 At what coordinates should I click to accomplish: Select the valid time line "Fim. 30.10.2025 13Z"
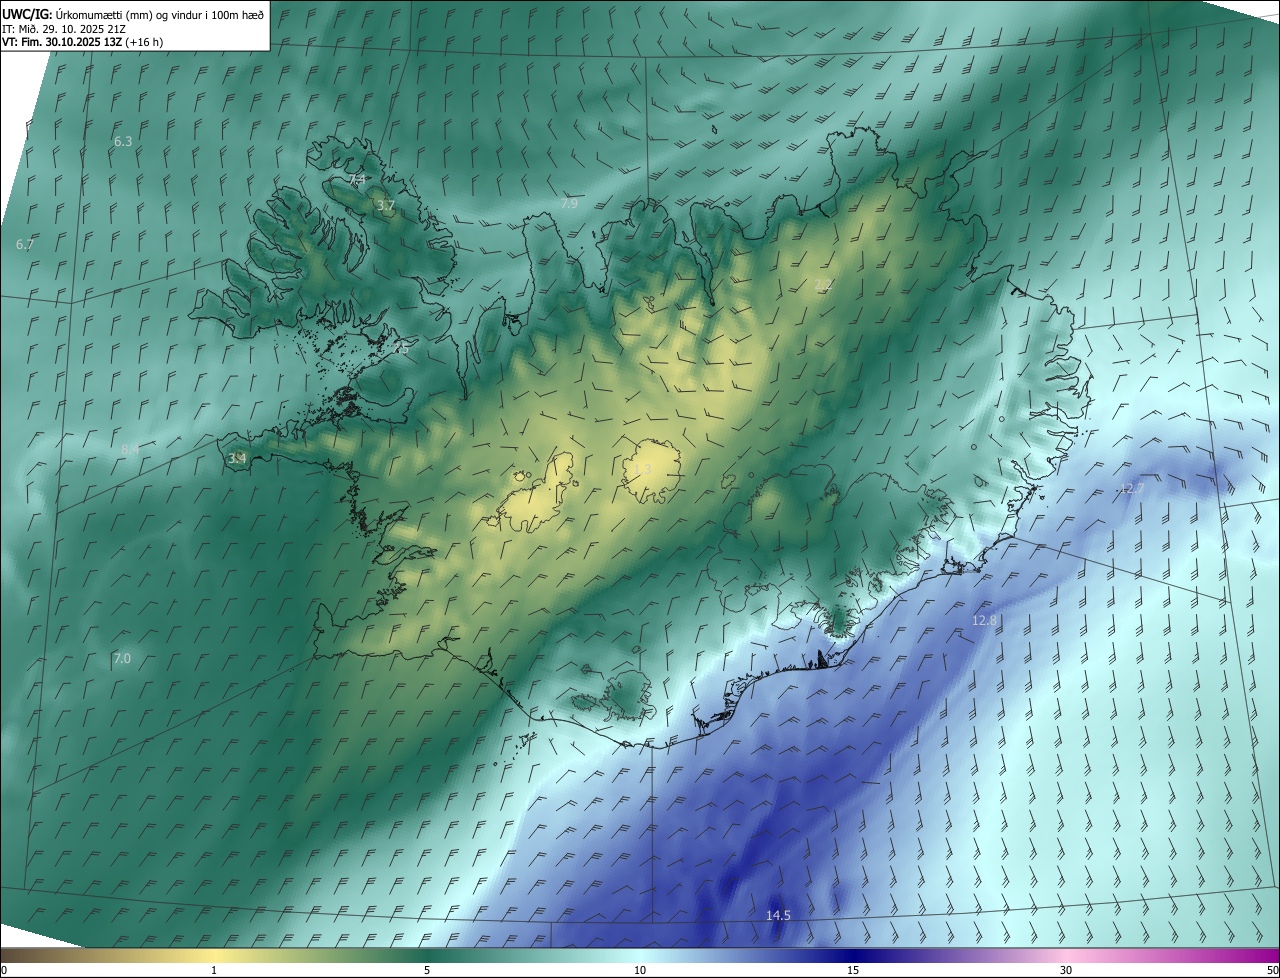pos(70,42)
